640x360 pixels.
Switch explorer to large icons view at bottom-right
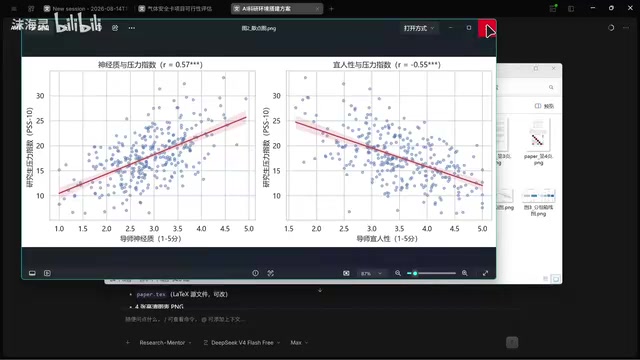pyautogui.click(x=556, y=279)
